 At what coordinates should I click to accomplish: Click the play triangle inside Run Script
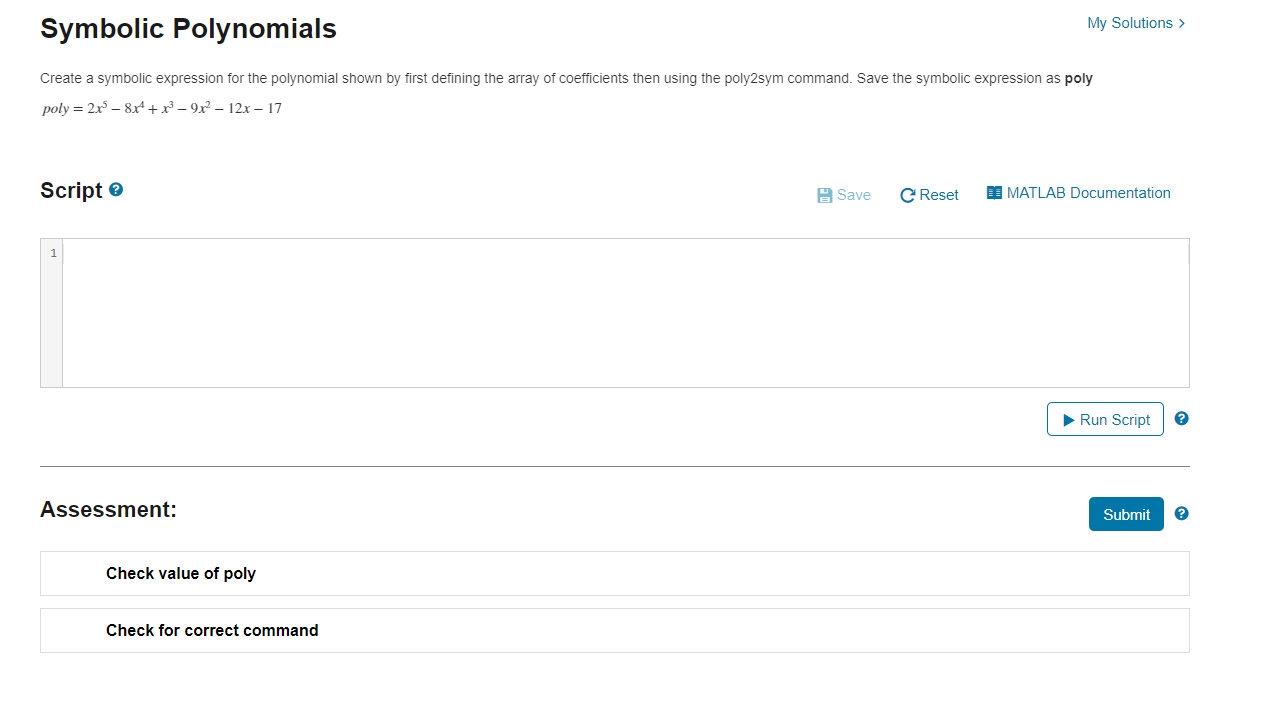1070,419
